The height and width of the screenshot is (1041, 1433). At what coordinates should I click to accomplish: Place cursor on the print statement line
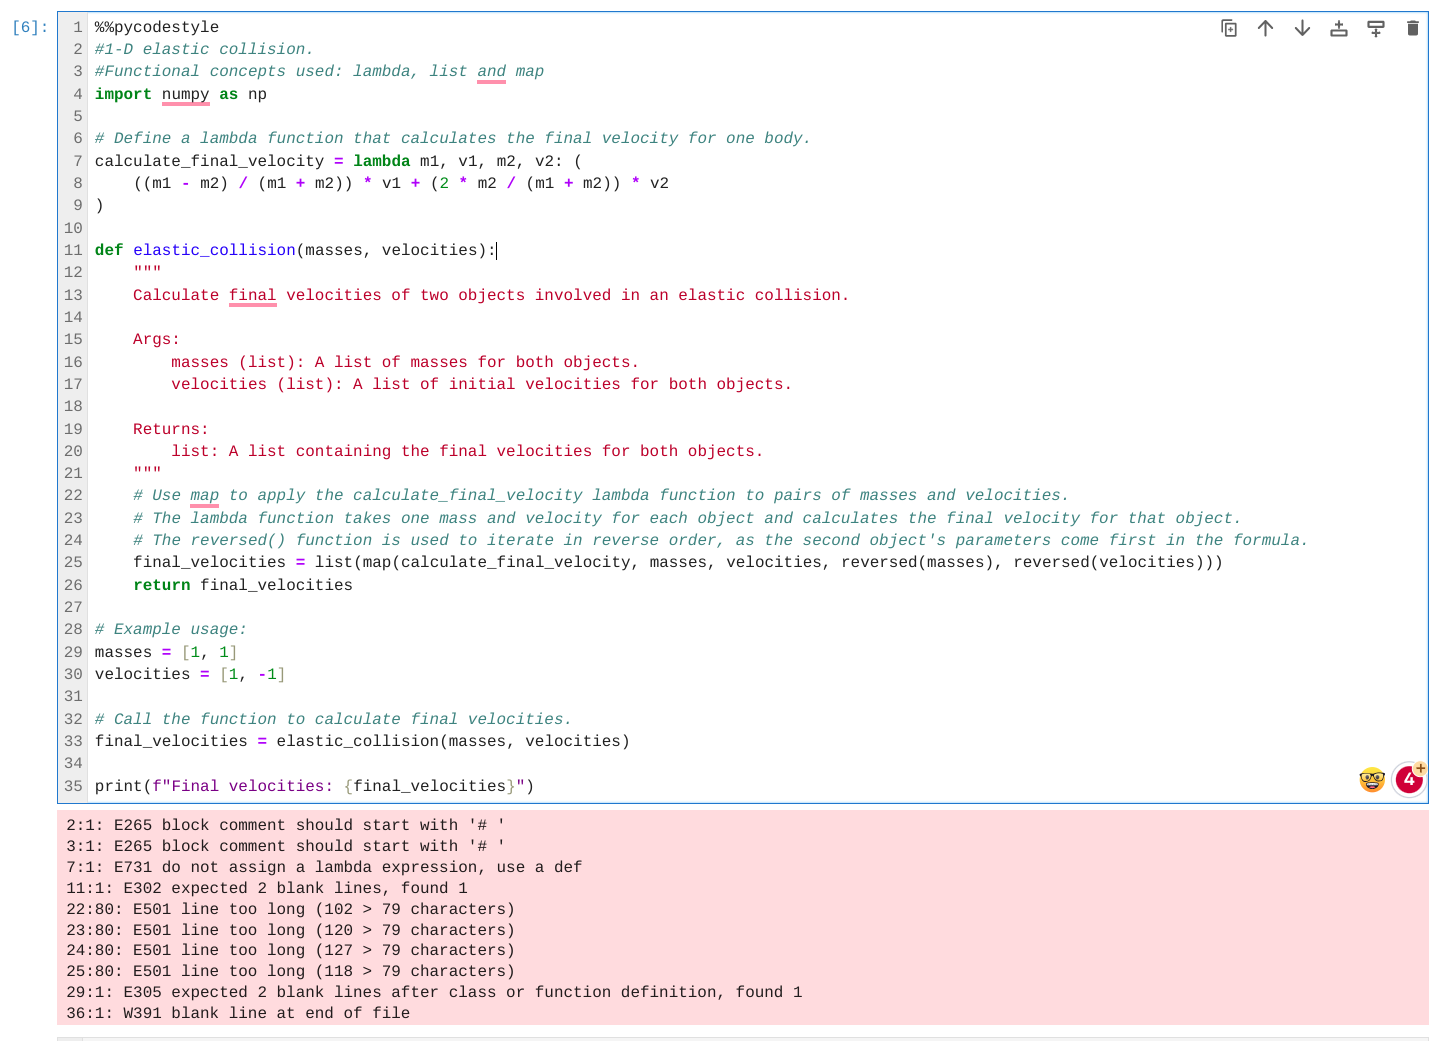click(x=313, y=786)
